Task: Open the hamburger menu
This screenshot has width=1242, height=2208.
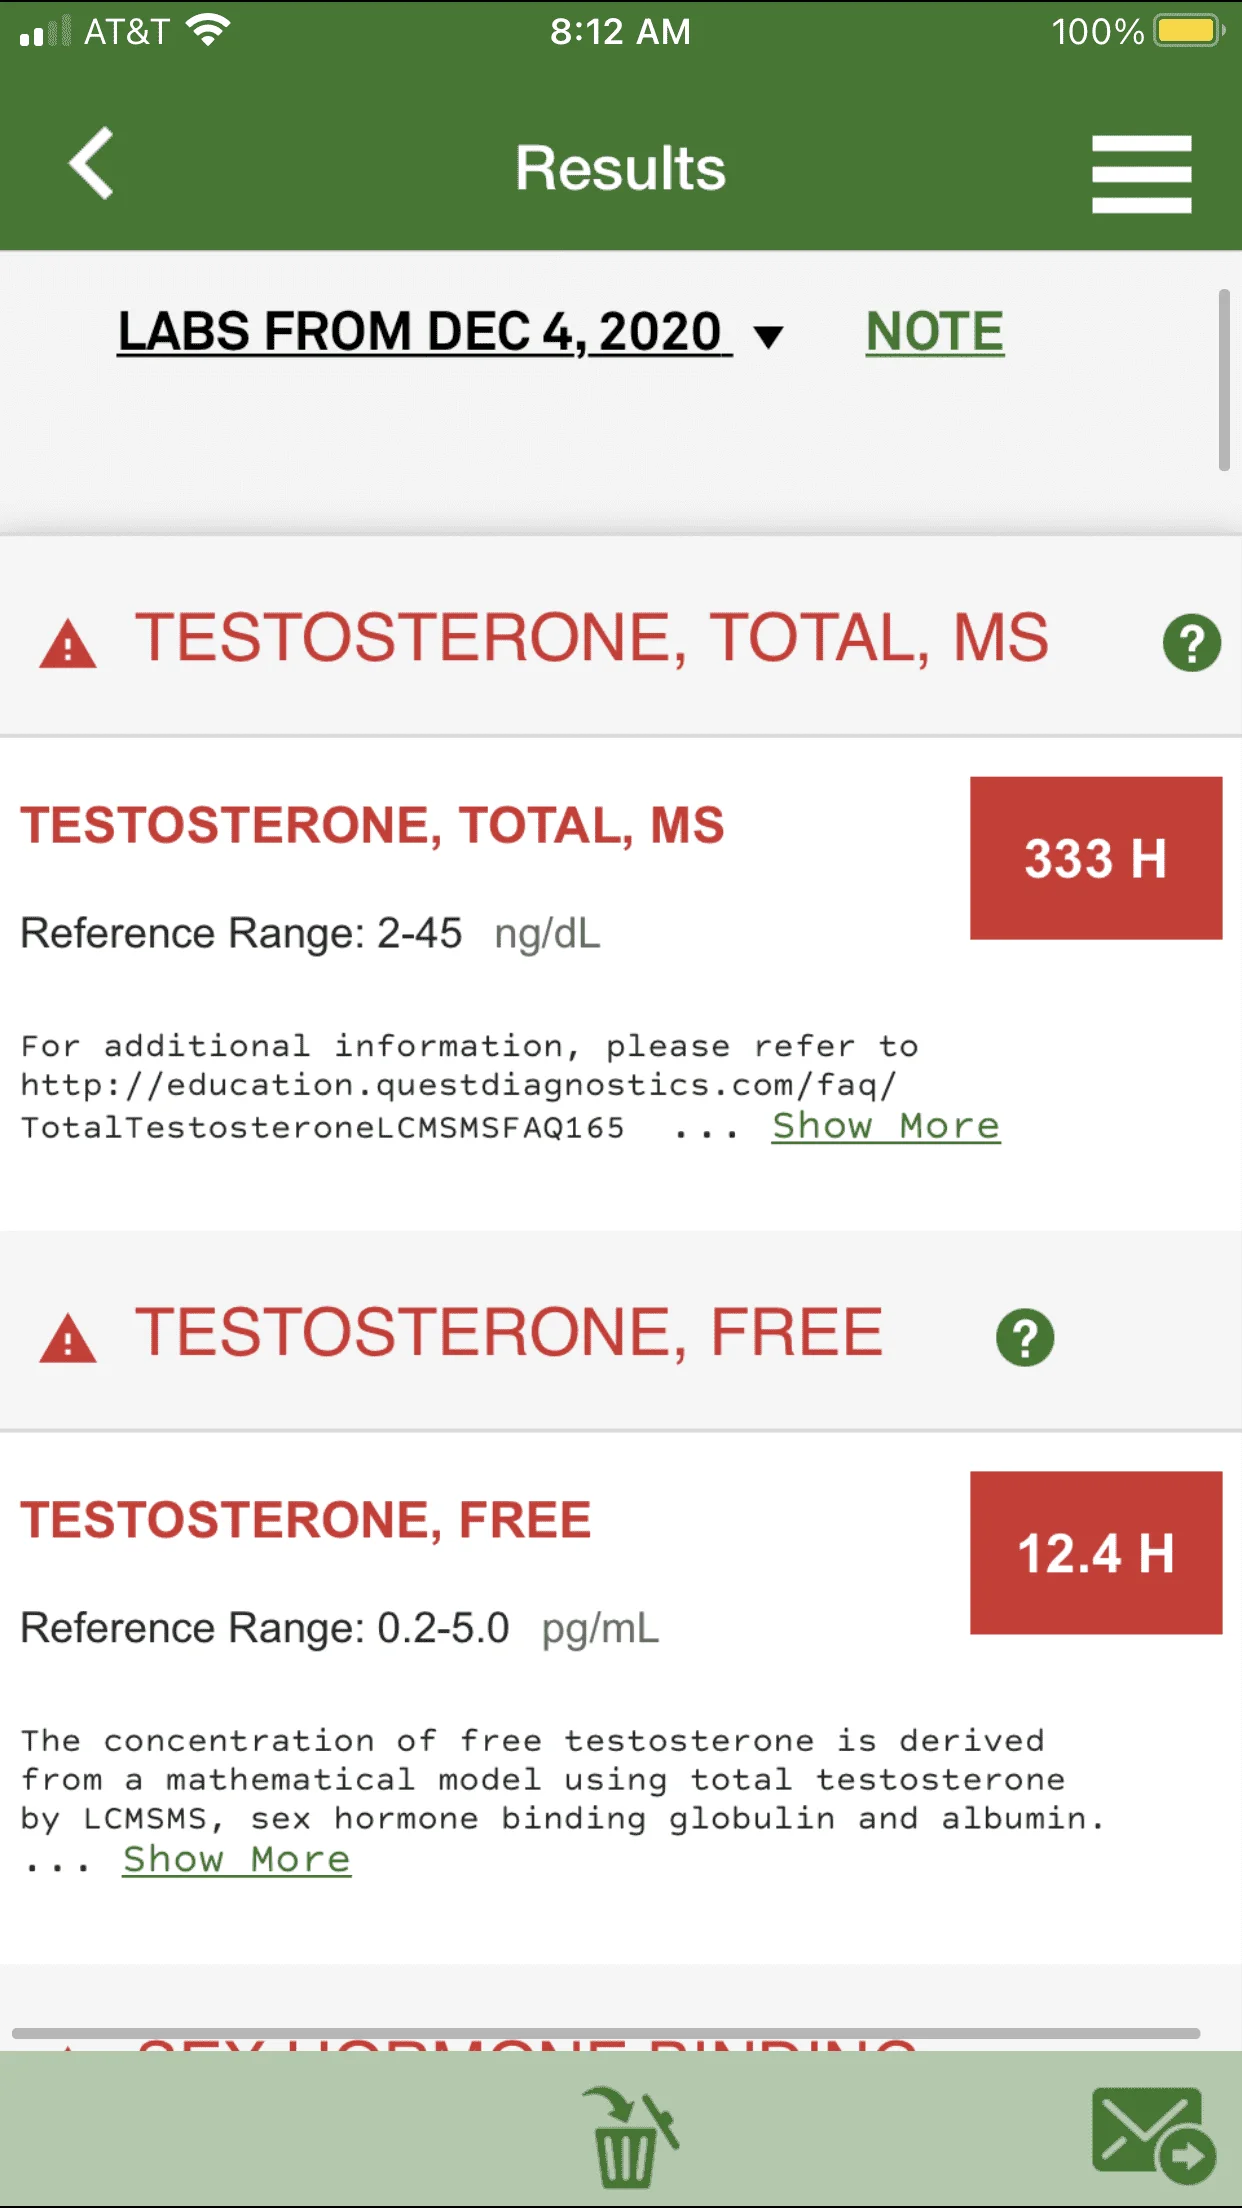Action: click(1141, 174)
